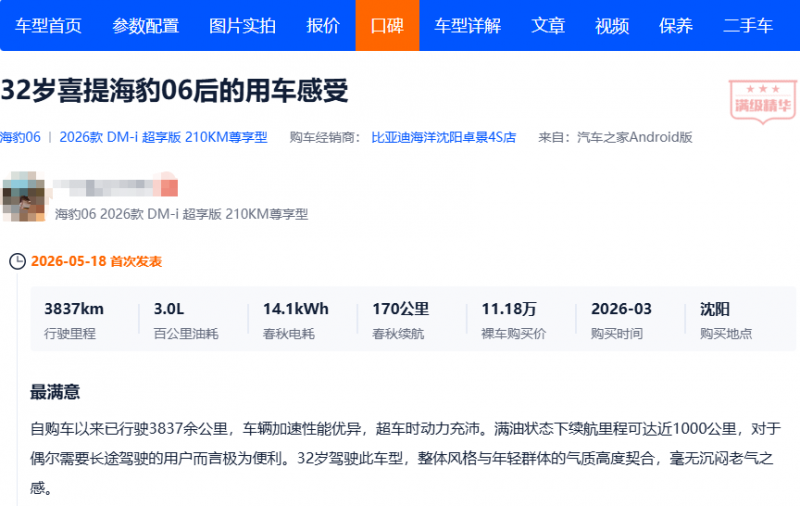The width and height of the screenshot is (800, 506).
Task: Click the 3837km 行驶里程 value
Action: 74,309
